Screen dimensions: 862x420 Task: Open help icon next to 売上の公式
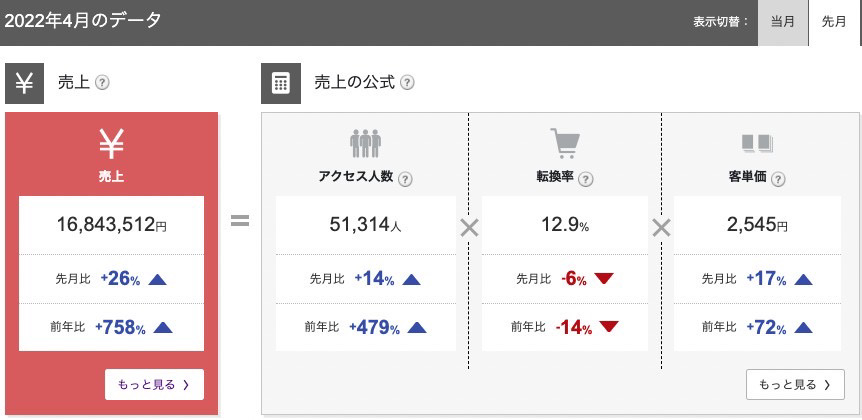(x=407, y=83)
